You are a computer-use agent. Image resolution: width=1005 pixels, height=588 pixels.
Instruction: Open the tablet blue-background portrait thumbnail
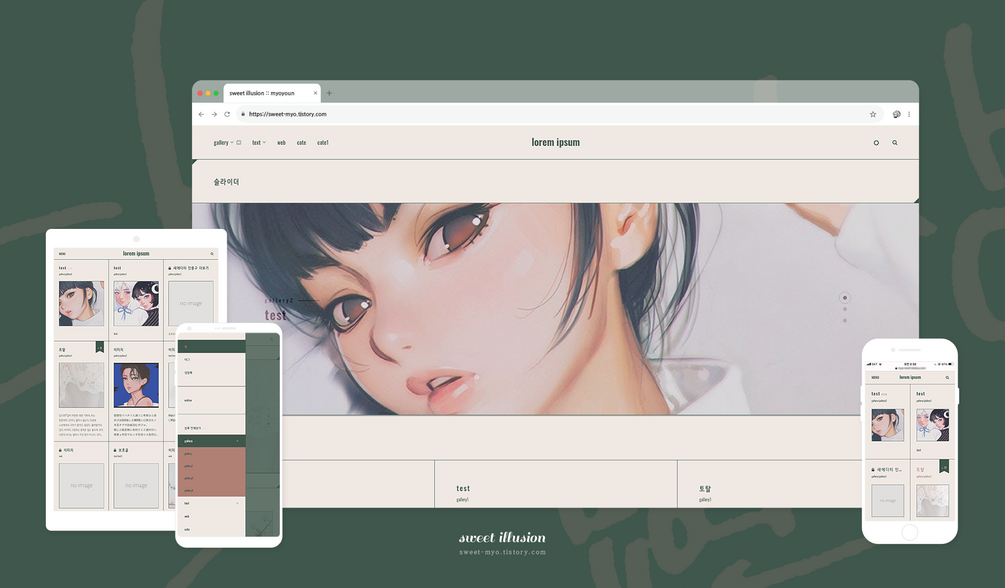click(136, 385)
